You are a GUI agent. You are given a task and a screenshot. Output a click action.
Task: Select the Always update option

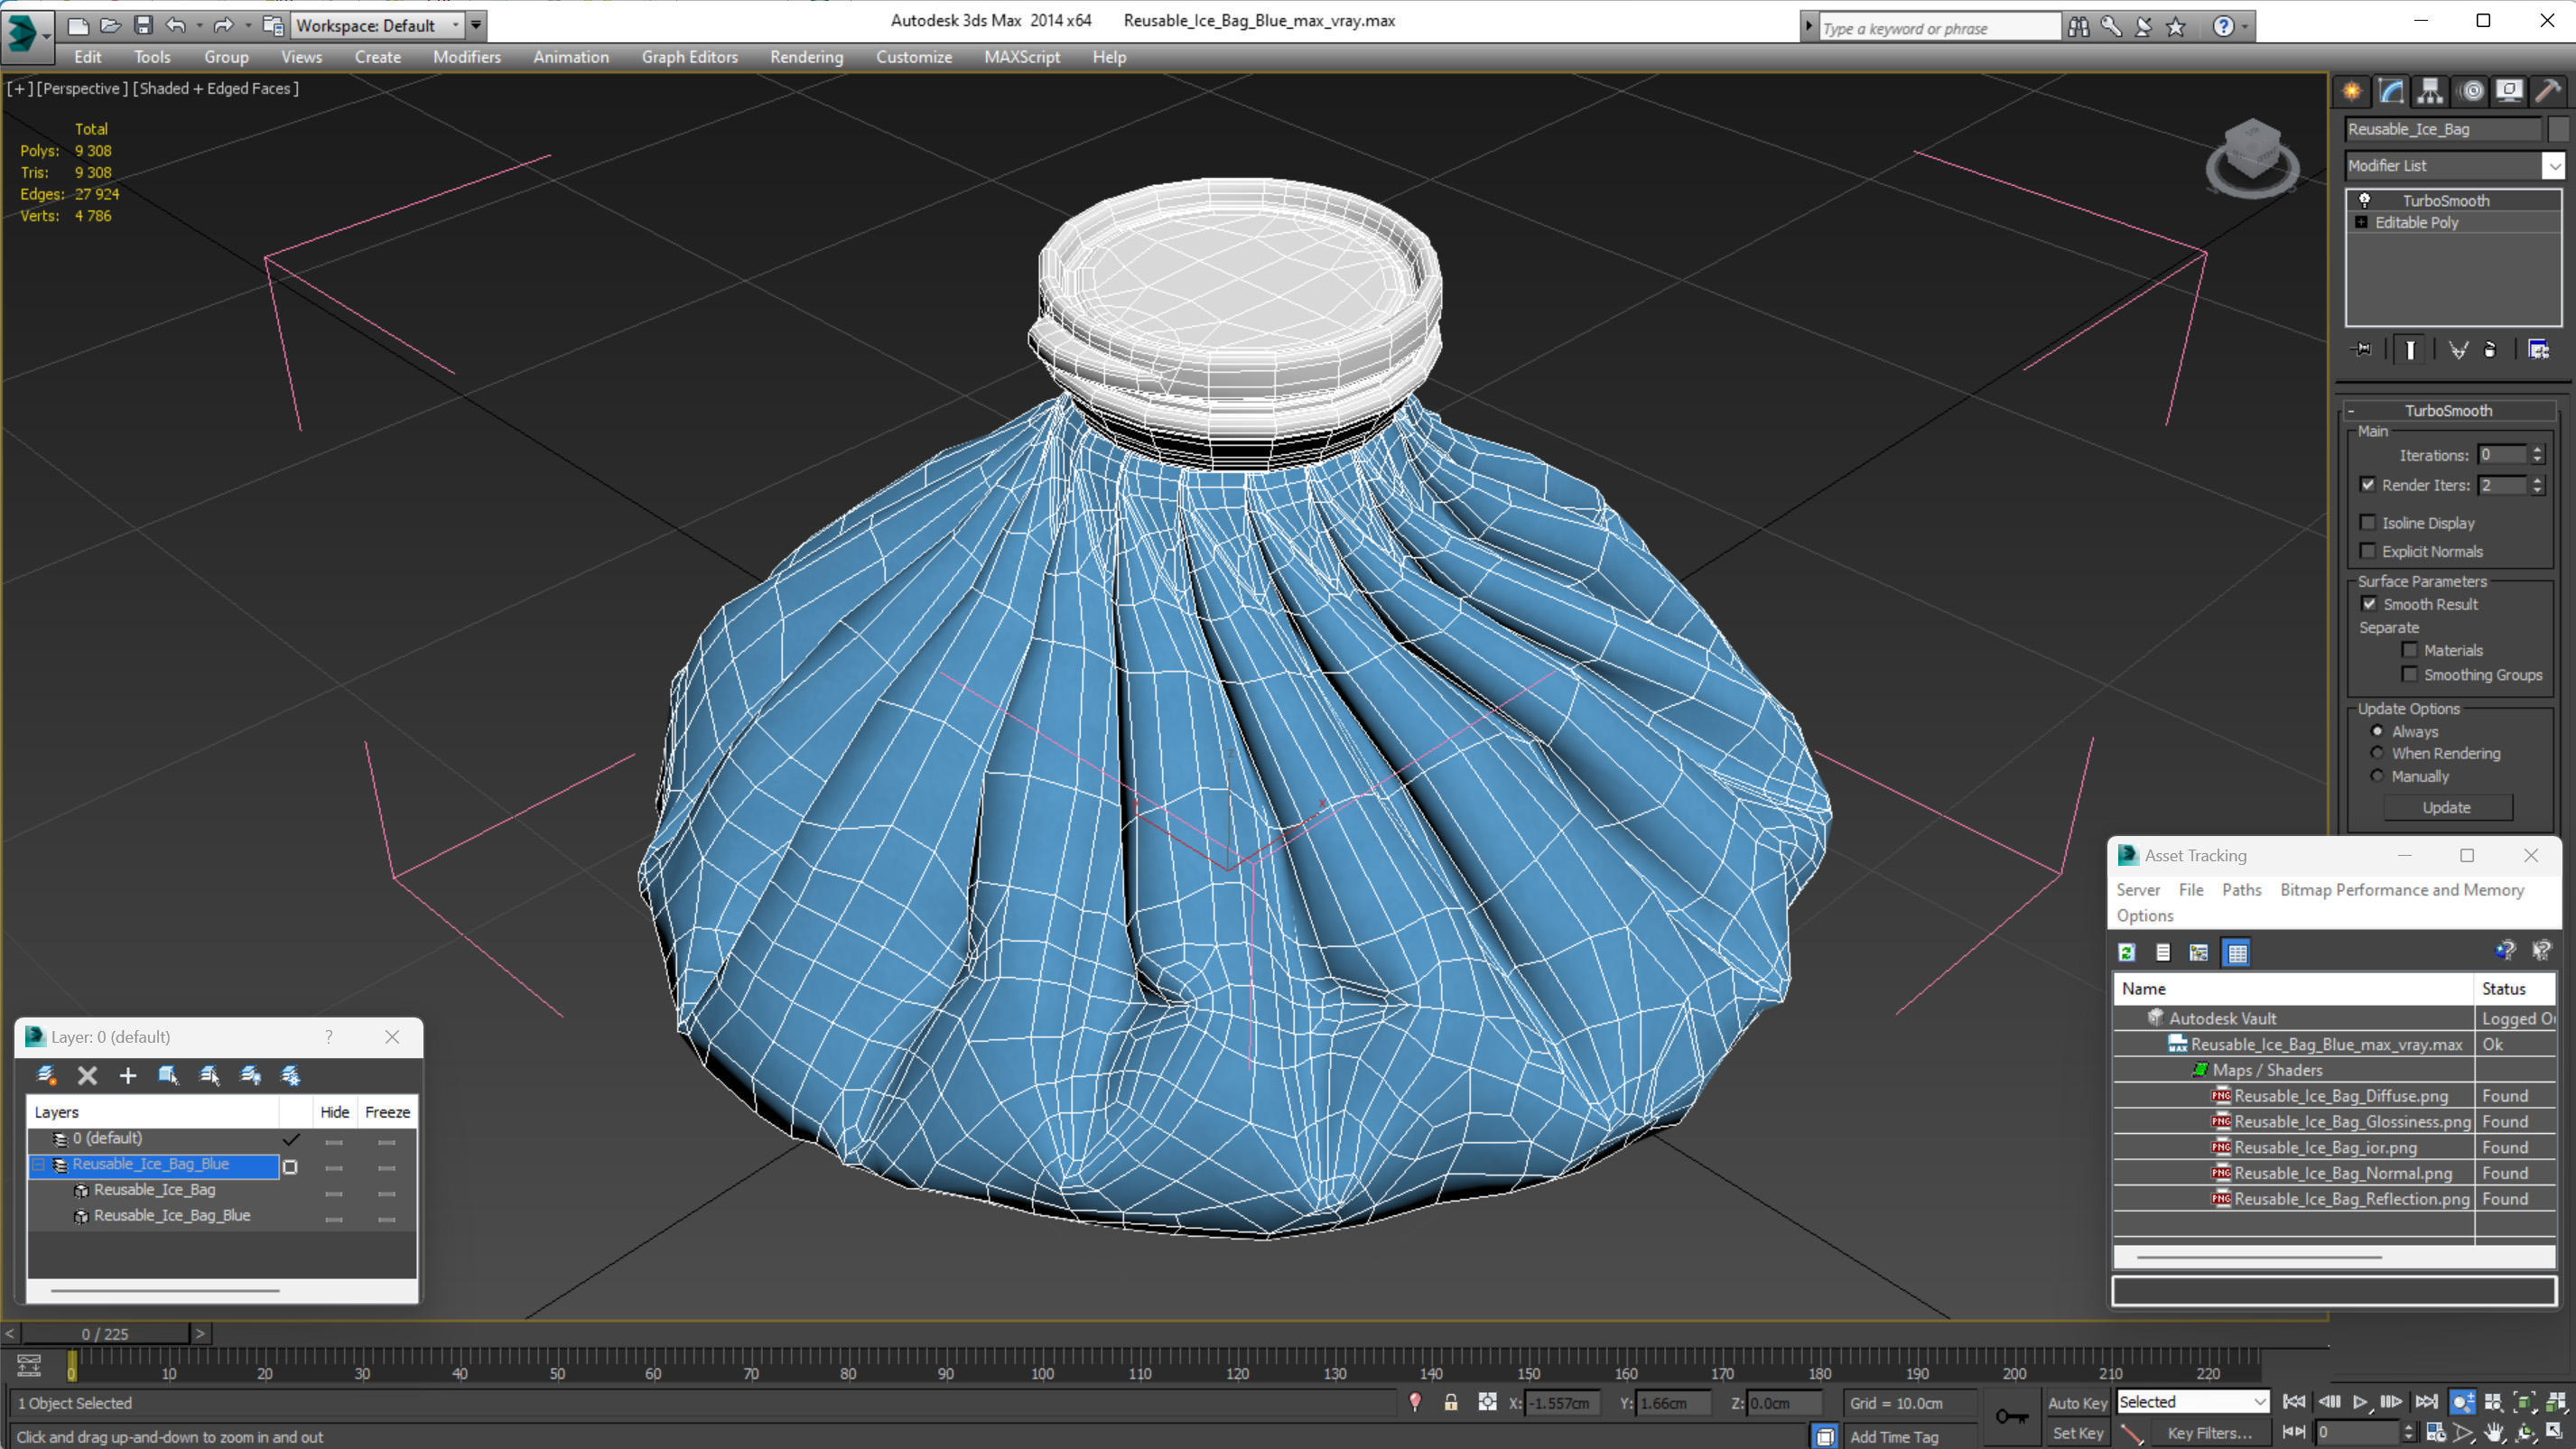[x=2378, y=731]
